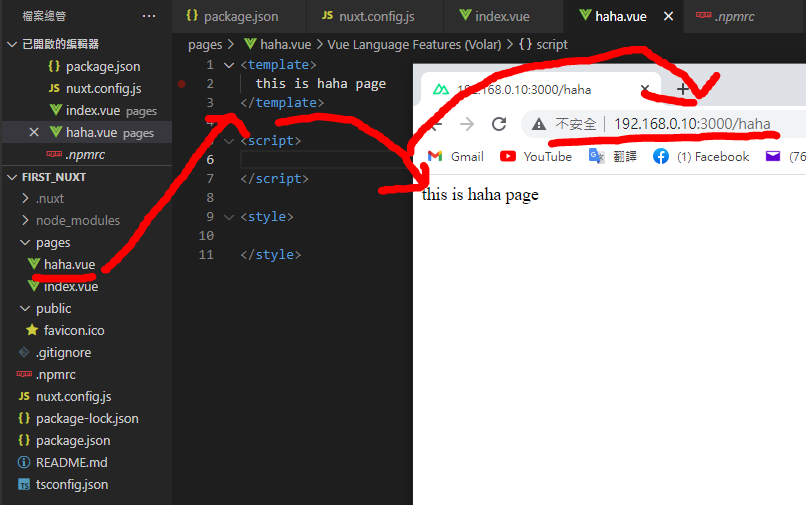This screenshot has width=806, height=505.
Task: Toggle breakpoint beside line 2
Action: point(181,84)
